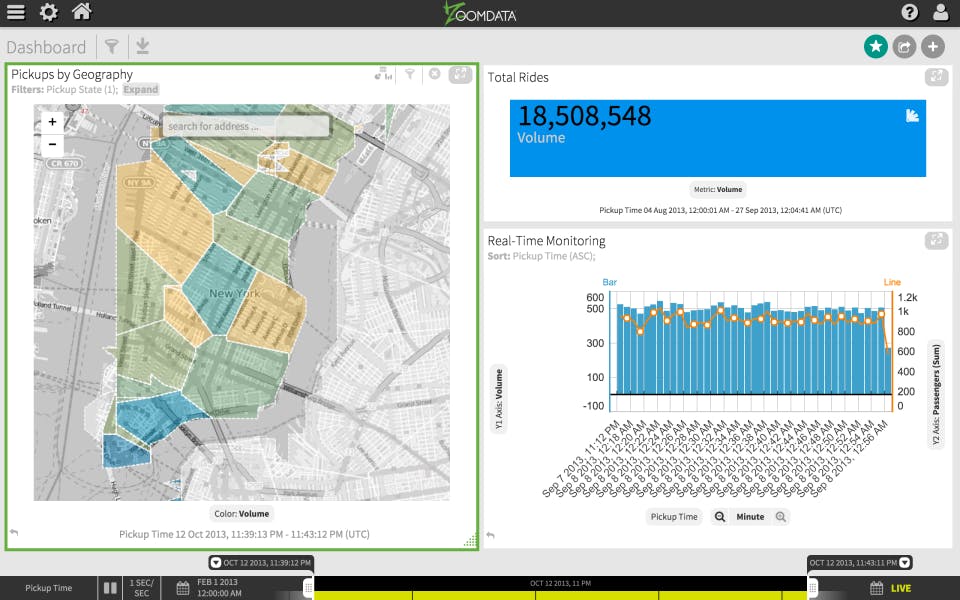Screen dimensions: 960x600
Task: Open the settings gear menu
Action: tap(48, 13)
